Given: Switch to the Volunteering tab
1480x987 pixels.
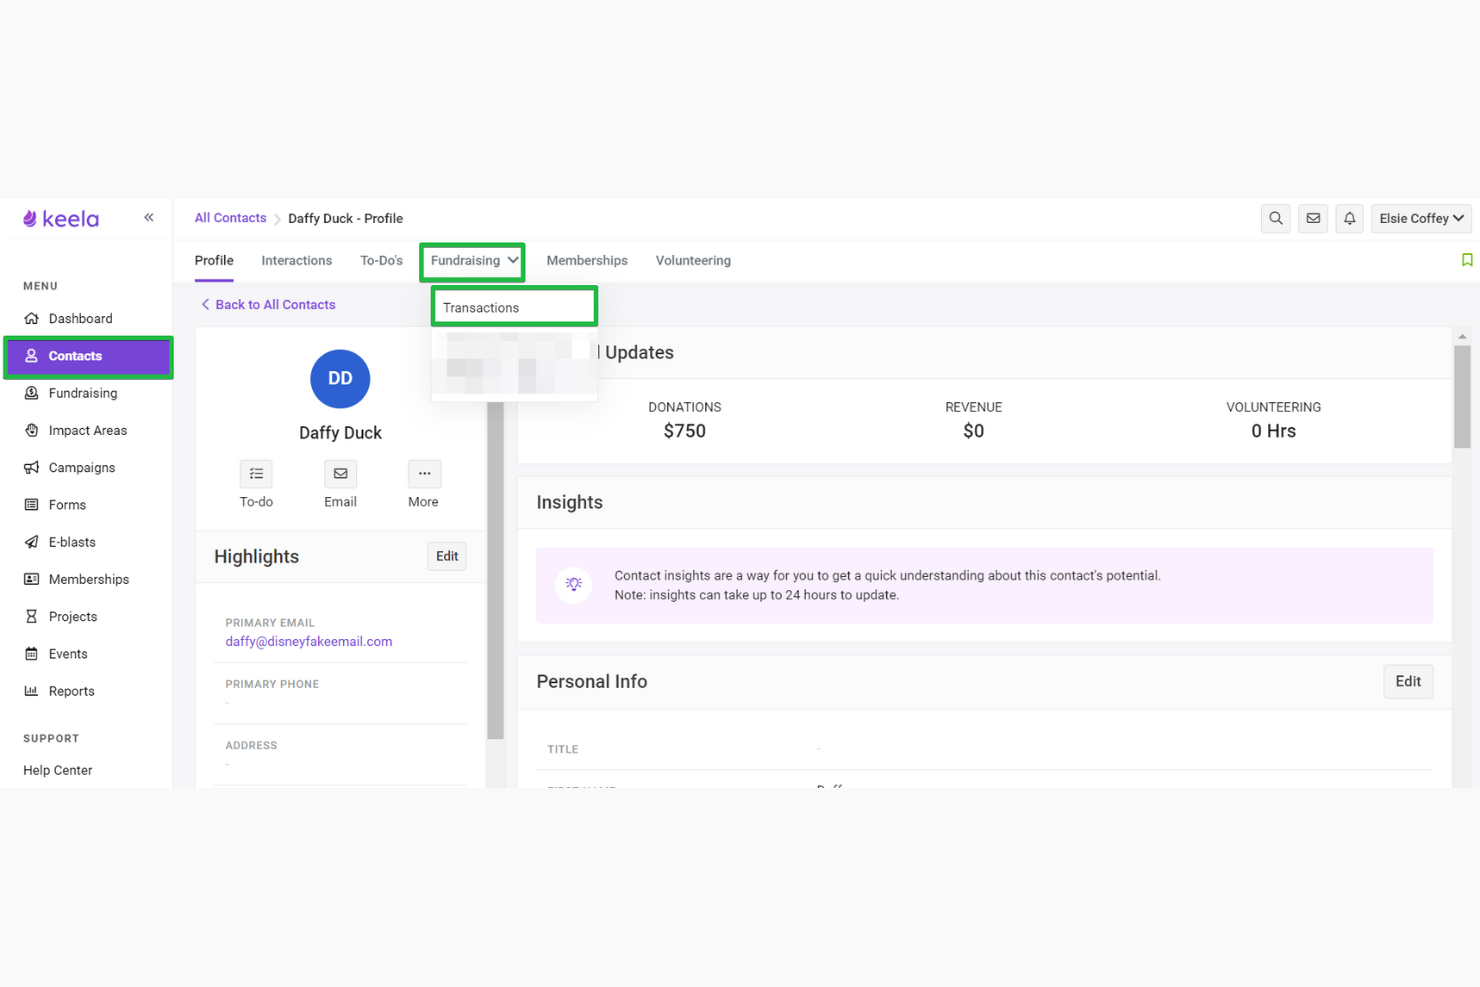Looking at the screenshot, I should [x=693, y=260].
